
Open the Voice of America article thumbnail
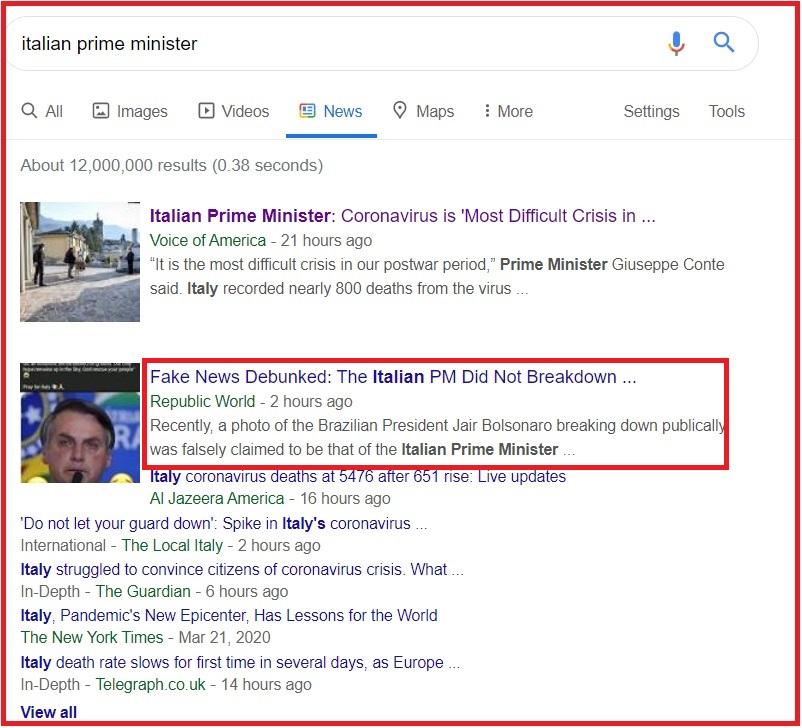pos(80,262)
